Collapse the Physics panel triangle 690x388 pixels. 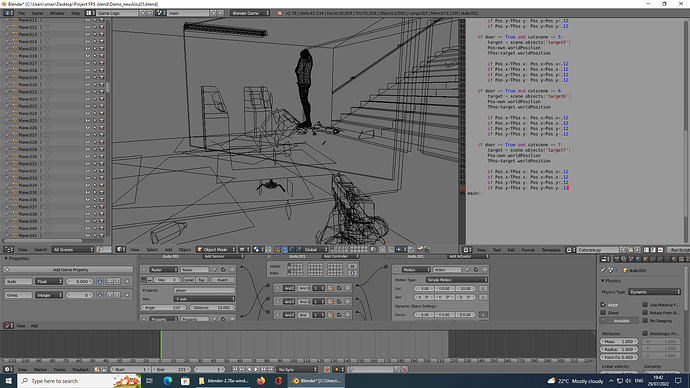pyautogui.click(x=603, y=281)
